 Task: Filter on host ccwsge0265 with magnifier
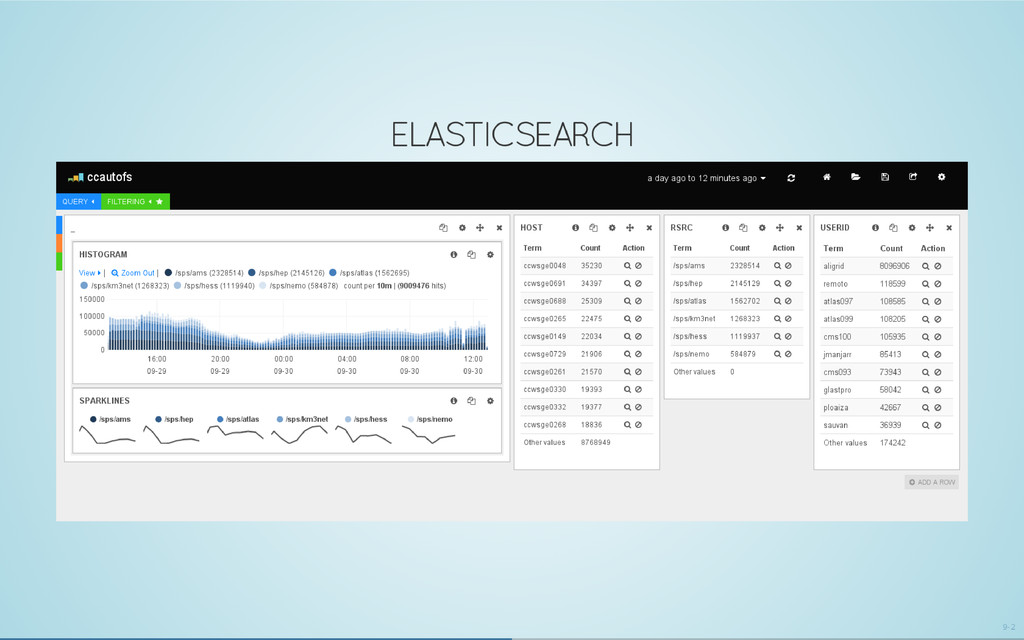pos(627,319)
